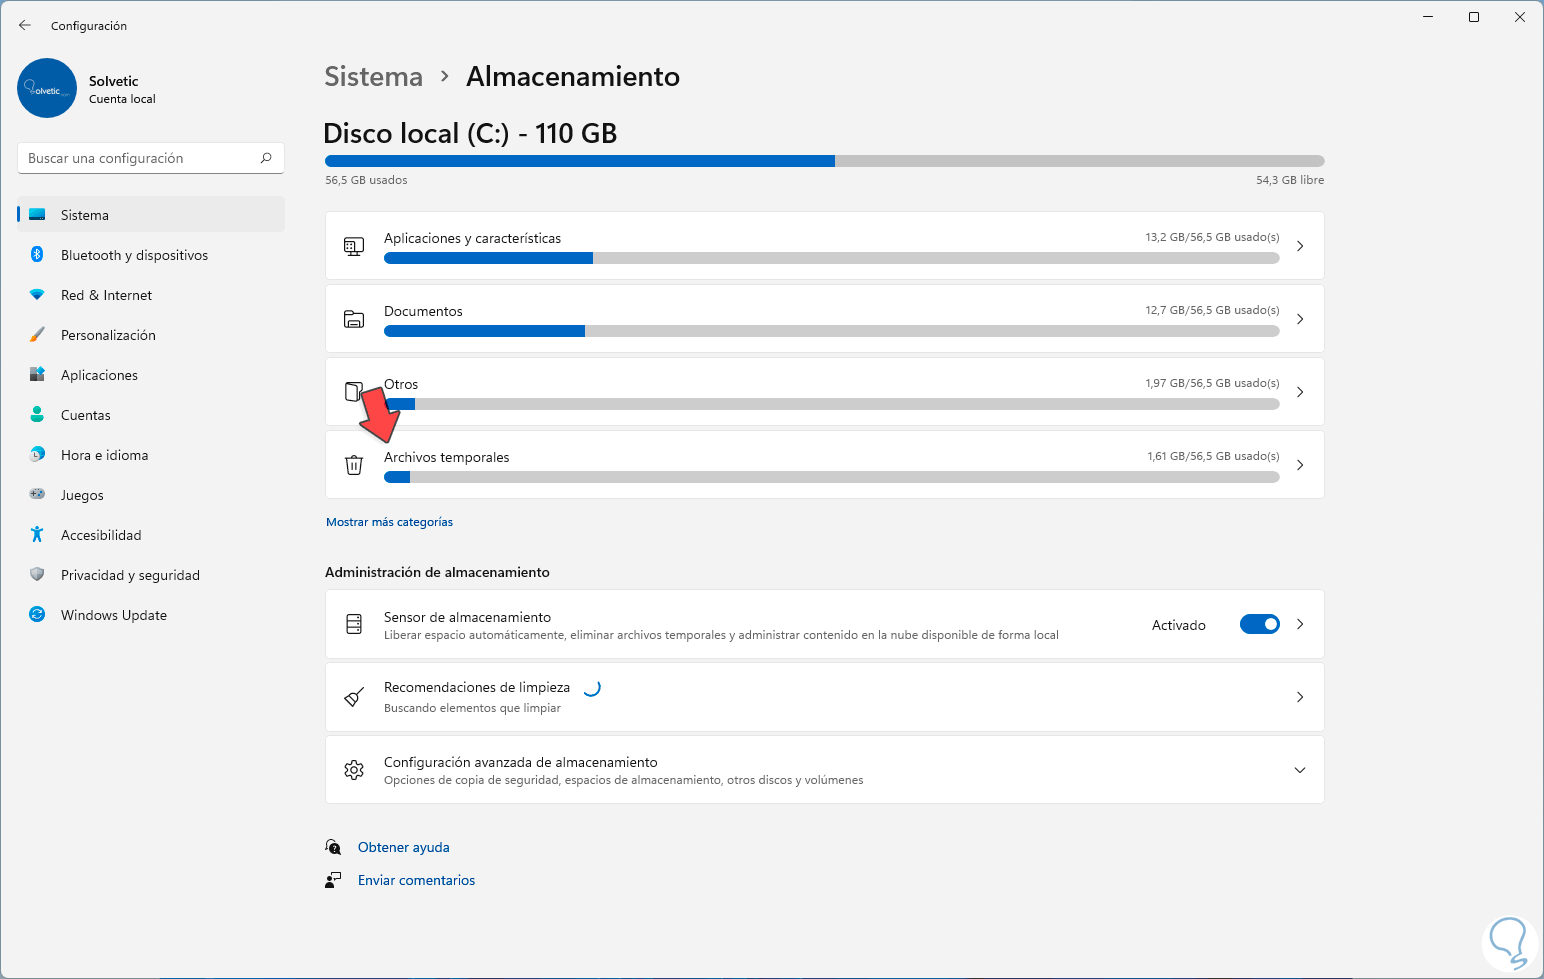
Task: Click the Windows Update sync icon
Action: (x=37, y=615)
